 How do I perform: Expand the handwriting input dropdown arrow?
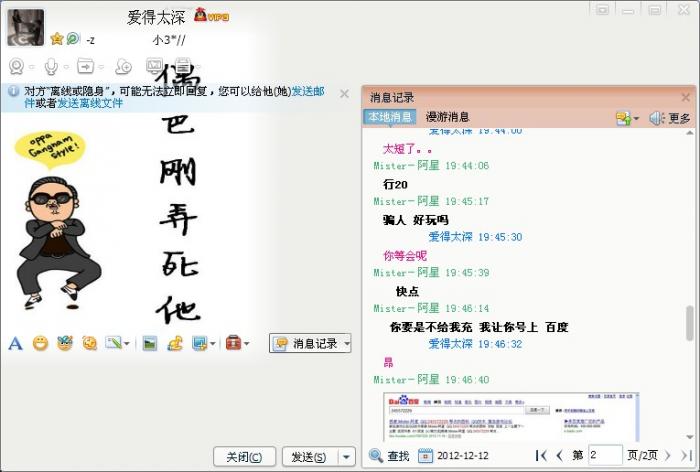(x=127, y=344)
